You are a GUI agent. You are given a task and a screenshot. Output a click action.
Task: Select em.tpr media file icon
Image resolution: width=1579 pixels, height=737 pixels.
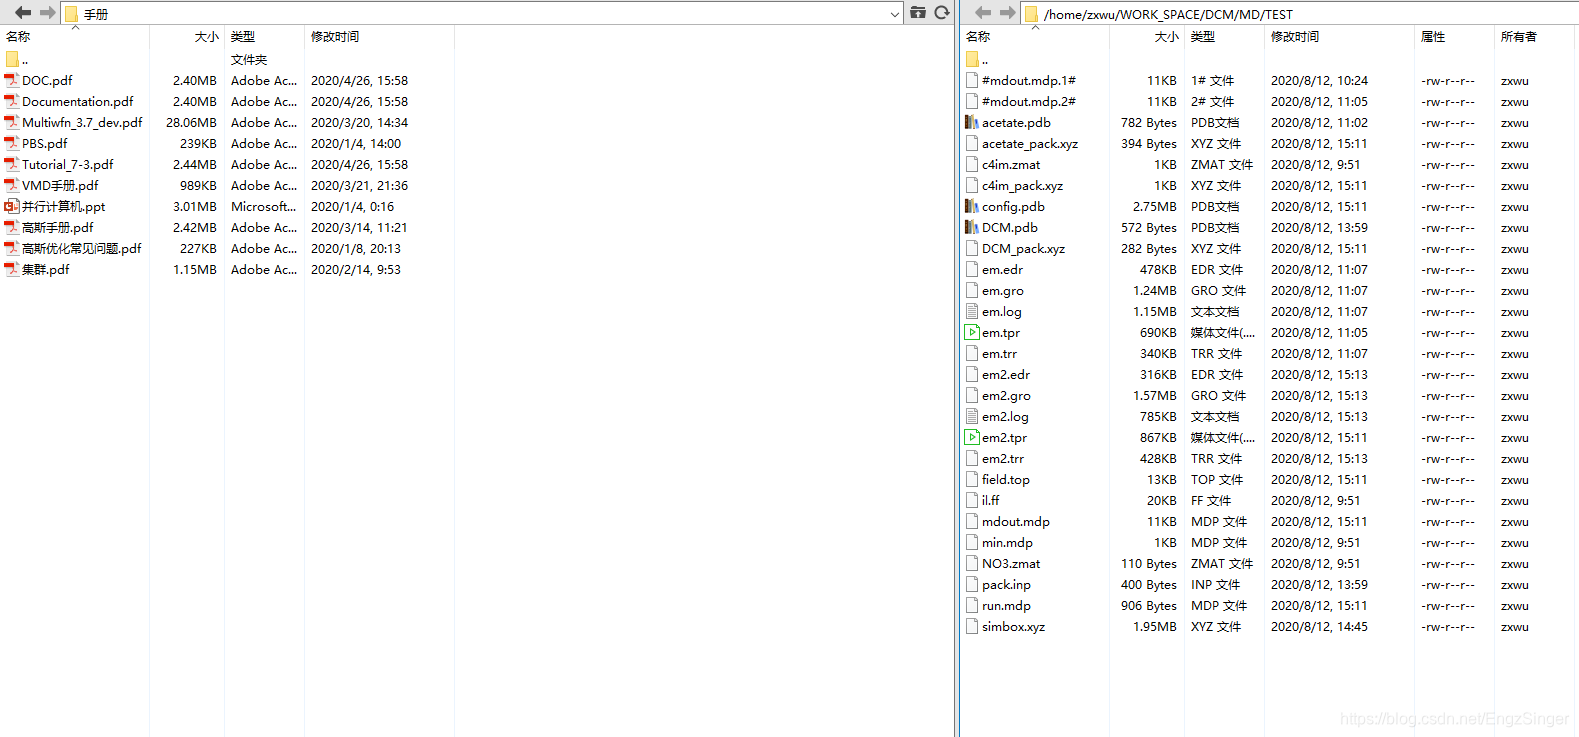coord(972,332)
